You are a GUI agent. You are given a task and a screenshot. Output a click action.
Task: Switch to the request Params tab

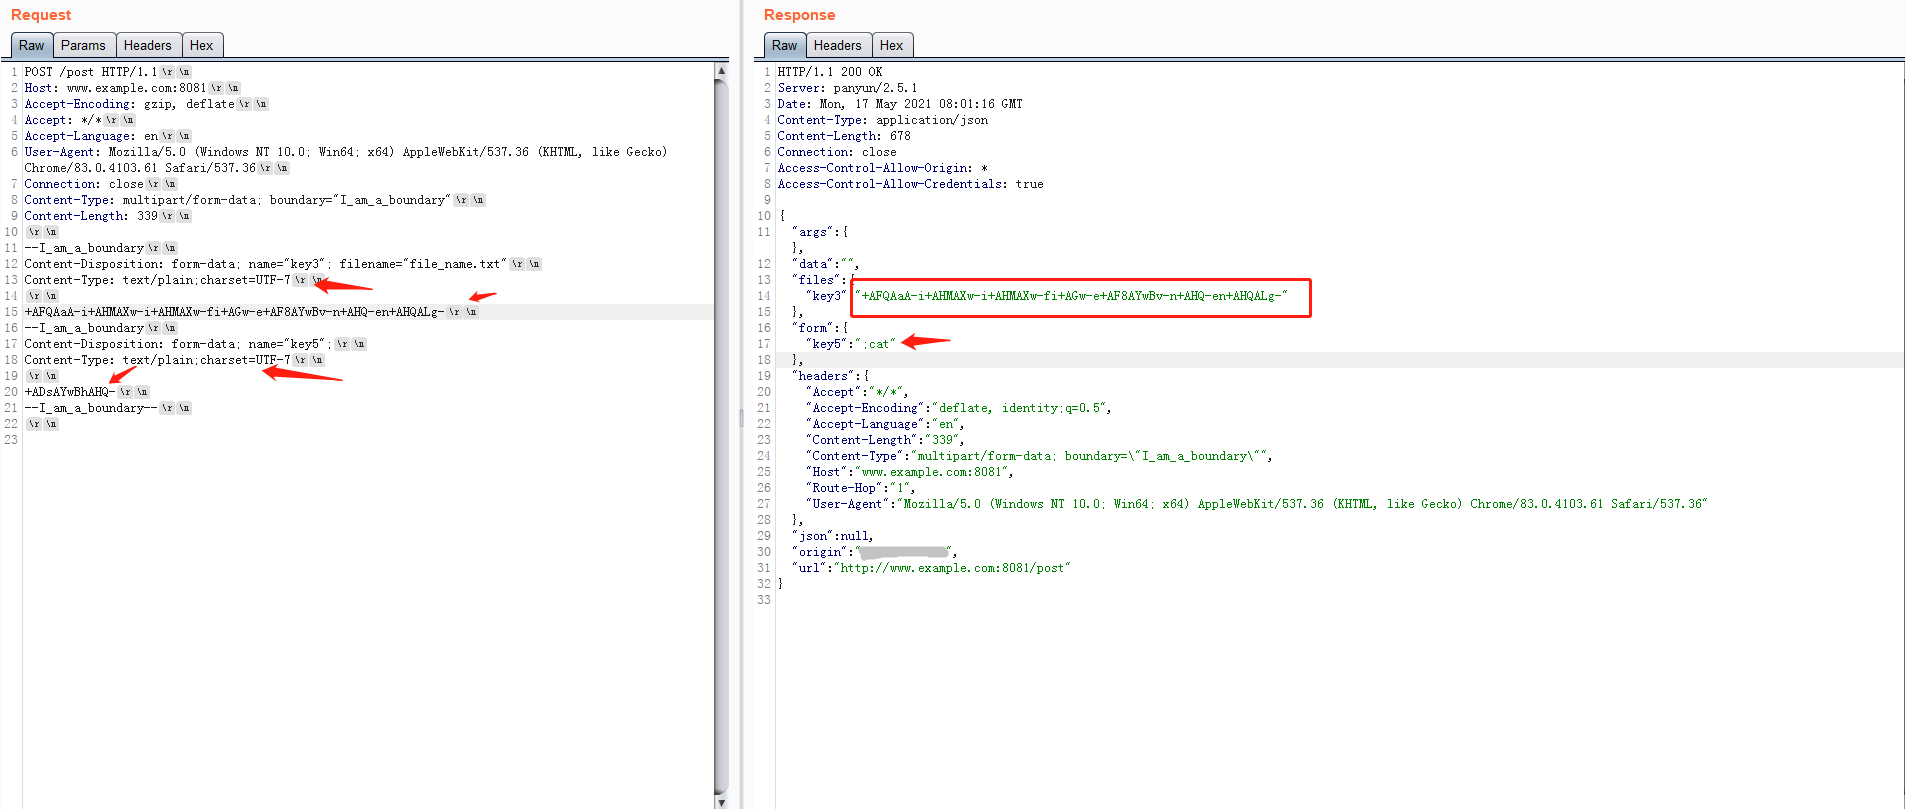coord(82,45)
